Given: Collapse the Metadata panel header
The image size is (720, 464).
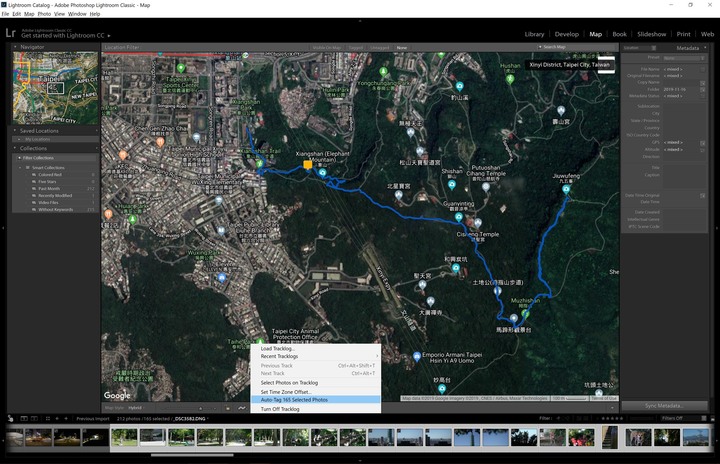Looking at the screenshot, I should coord(705,48).
